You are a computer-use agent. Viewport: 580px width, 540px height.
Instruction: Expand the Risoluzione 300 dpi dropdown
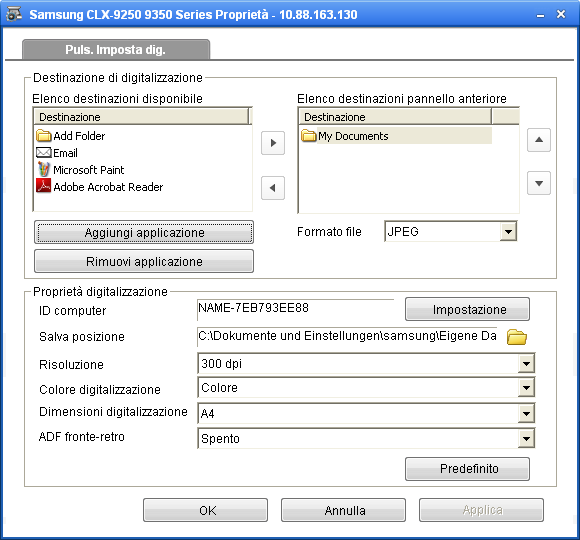pyautogui.click(x=526, y=364)
